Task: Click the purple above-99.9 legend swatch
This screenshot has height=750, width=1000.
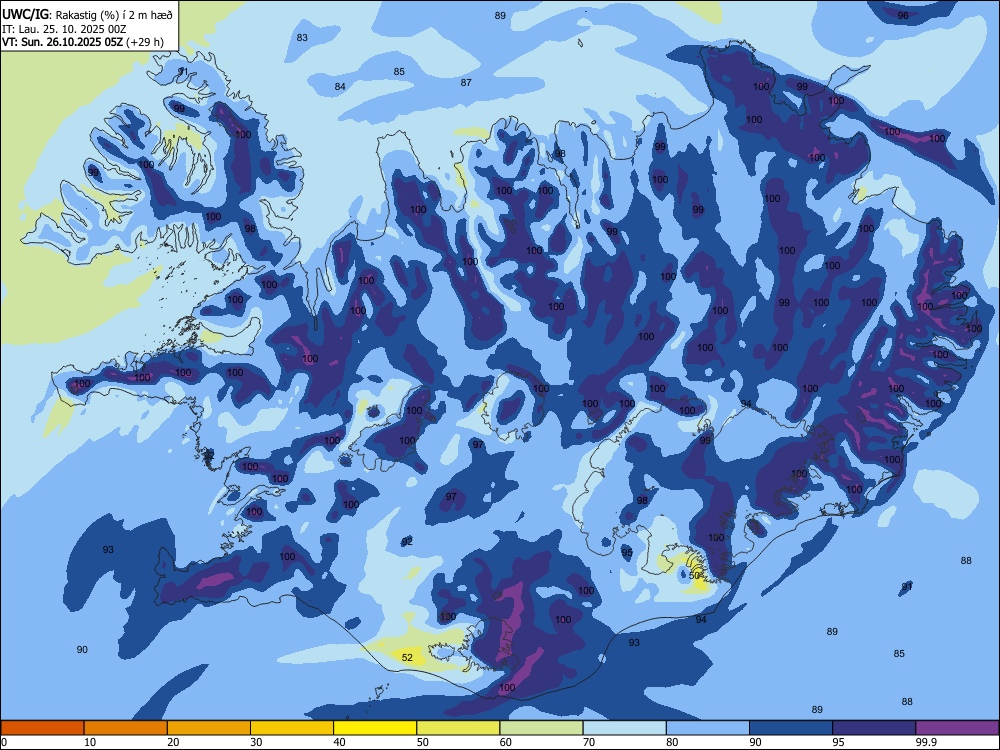Action: (x=957, y=728)
